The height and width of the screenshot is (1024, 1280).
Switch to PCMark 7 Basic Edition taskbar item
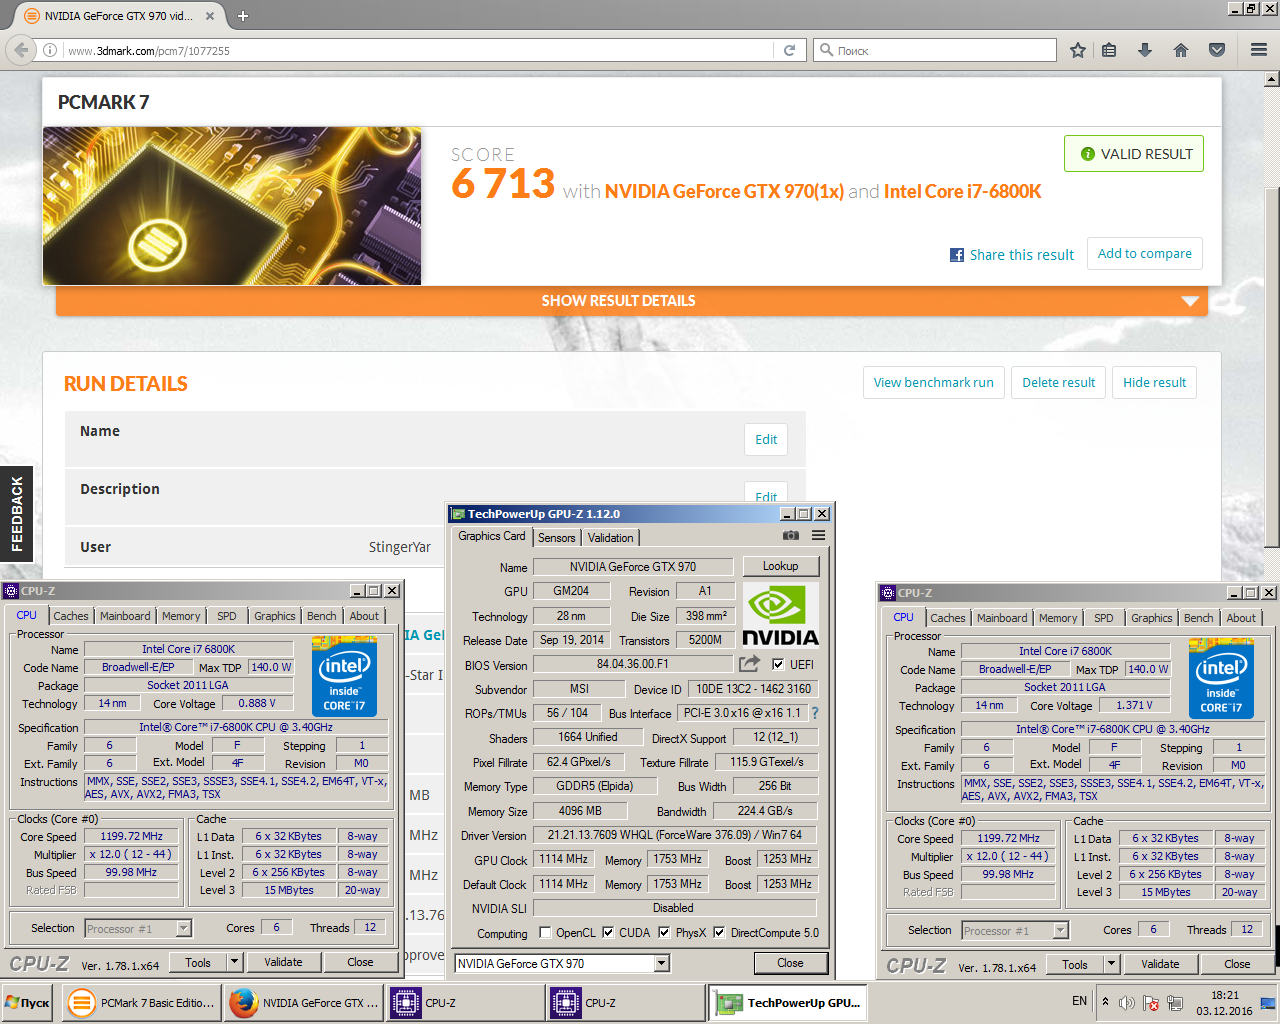[142, 1003]
